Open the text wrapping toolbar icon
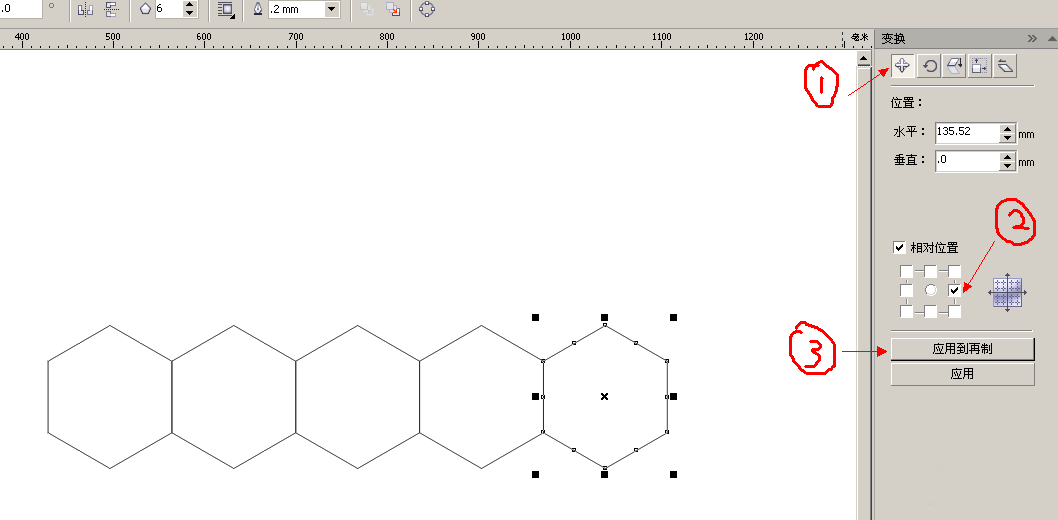 point(226,9)
